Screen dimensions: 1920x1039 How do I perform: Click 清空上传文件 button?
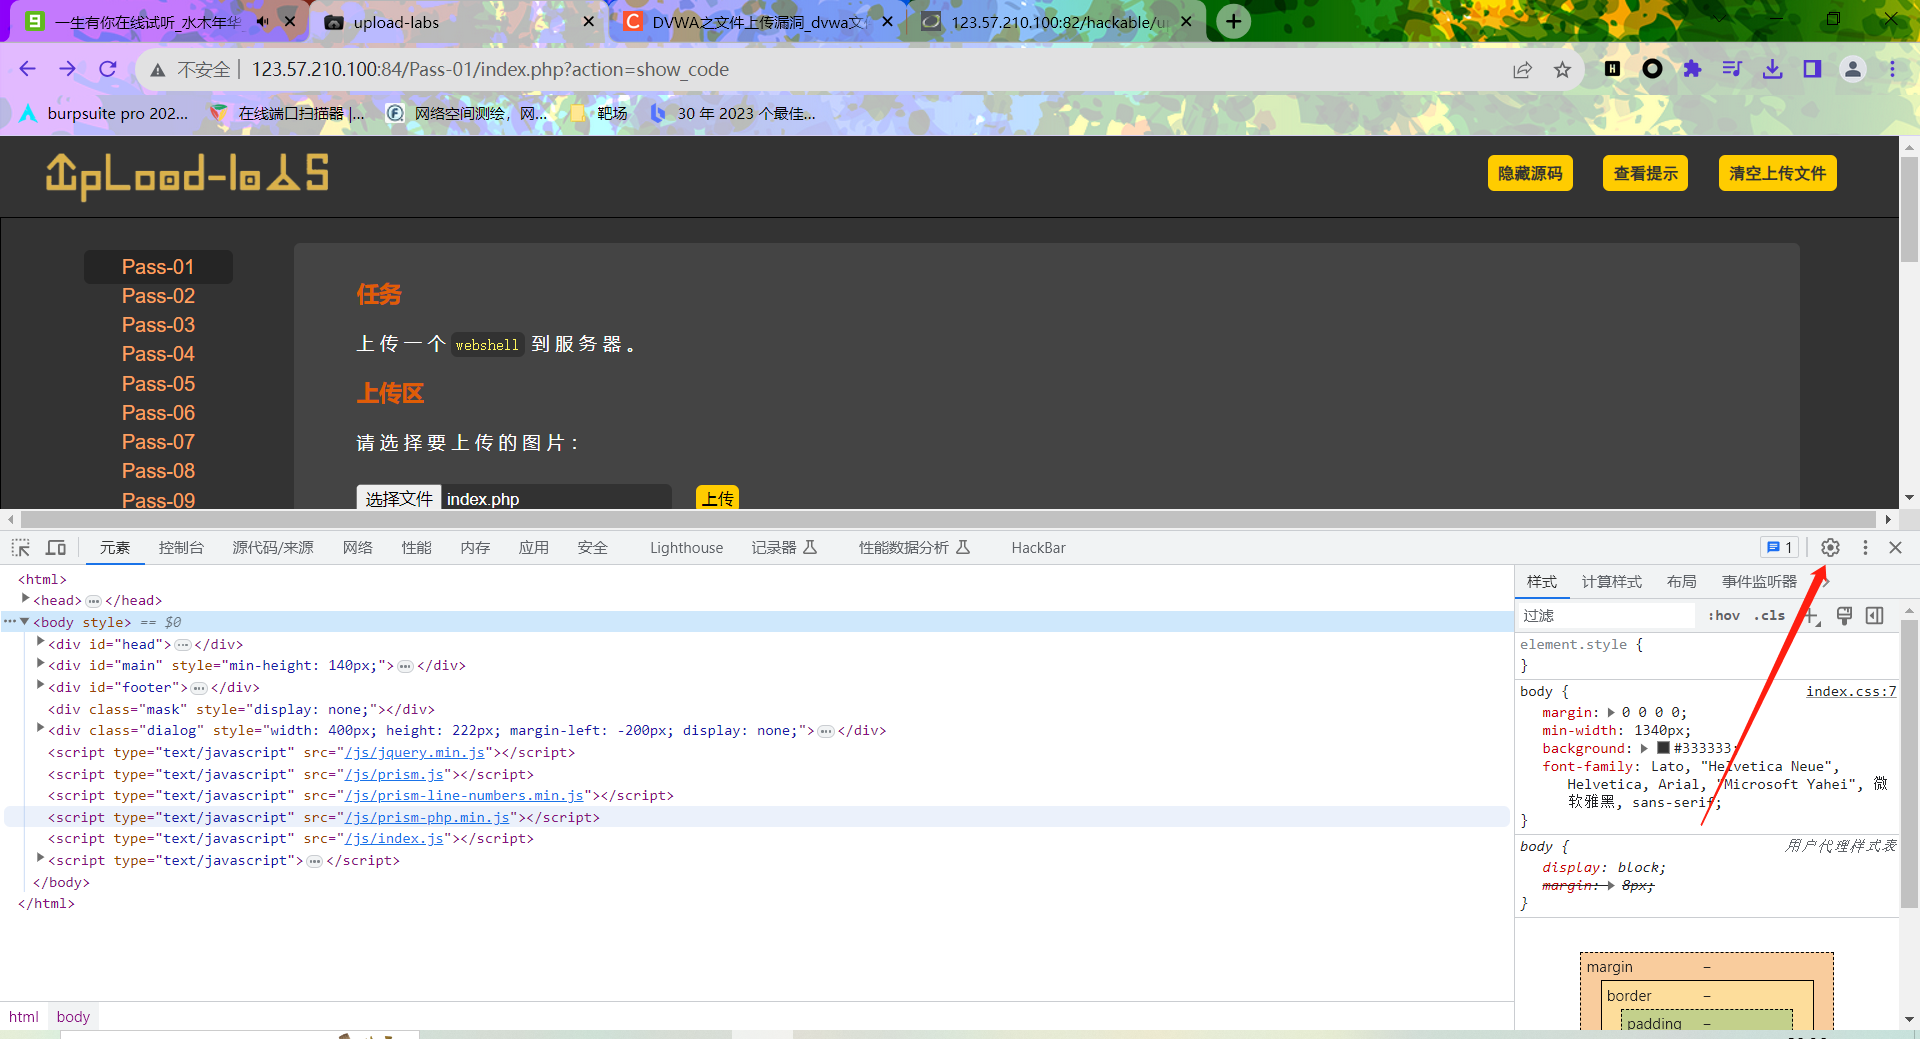click(x=1777, y=173)
